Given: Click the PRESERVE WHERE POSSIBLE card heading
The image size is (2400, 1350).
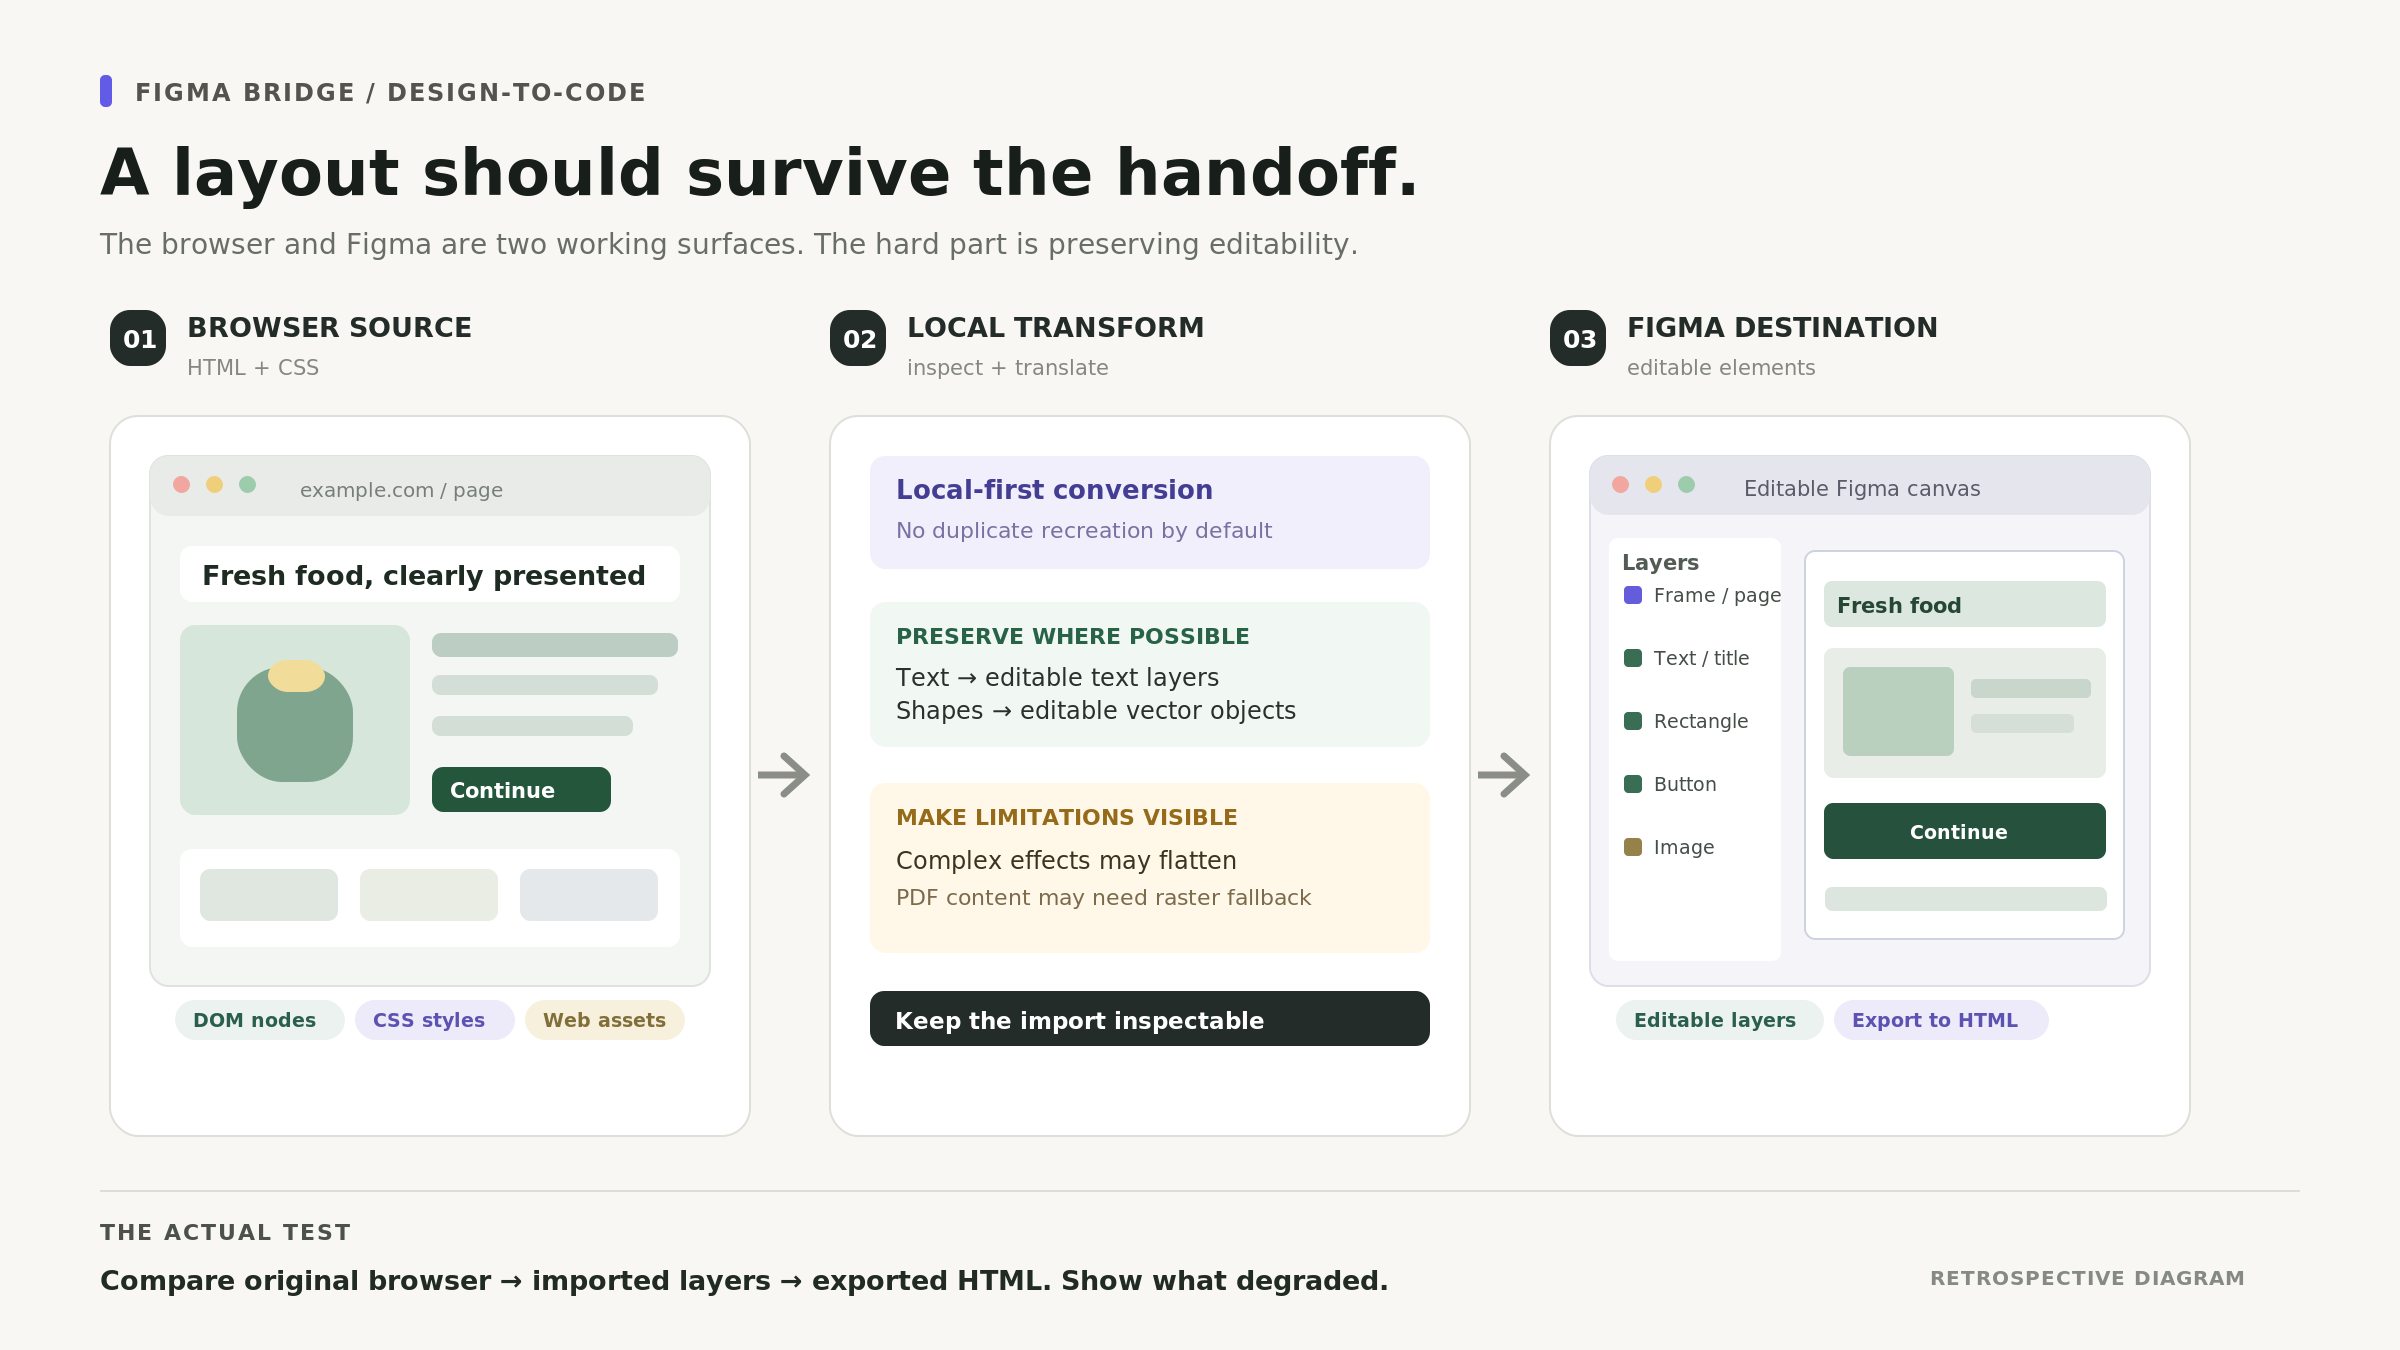Looking at the screenshot, I should pos(1072,636).
